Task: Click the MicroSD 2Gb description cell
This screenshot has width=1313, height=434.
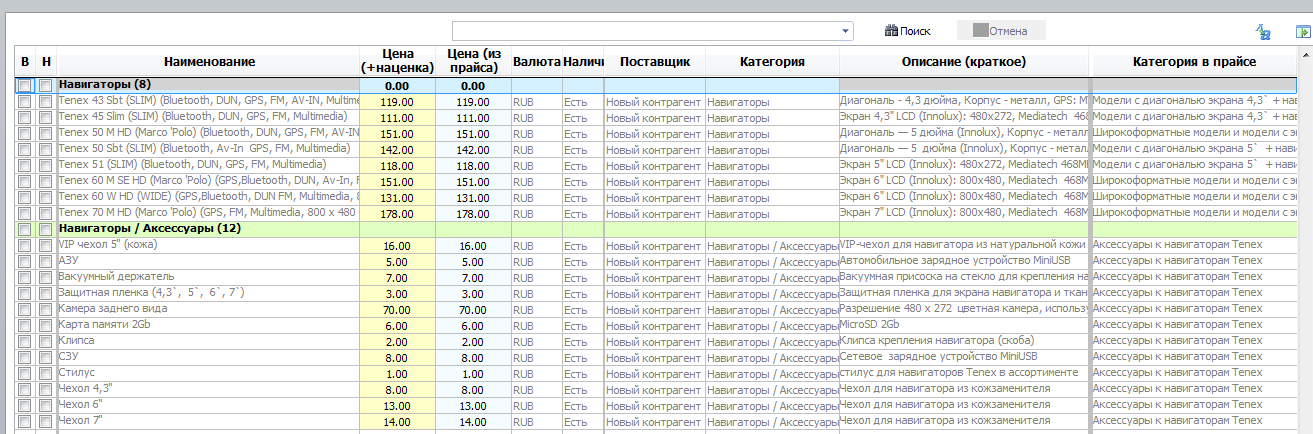Action: click(x=964, y=326)
